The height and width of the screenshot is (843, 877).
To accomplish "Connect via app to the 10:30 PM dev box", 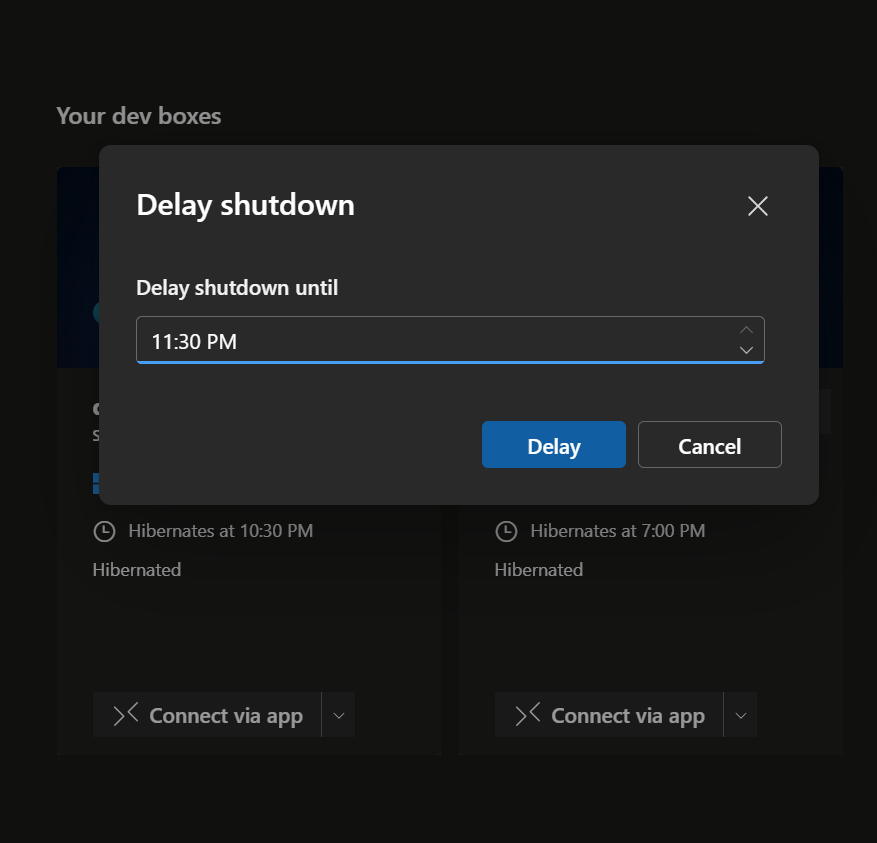I will pyautogui.click(x=207, y=715).
